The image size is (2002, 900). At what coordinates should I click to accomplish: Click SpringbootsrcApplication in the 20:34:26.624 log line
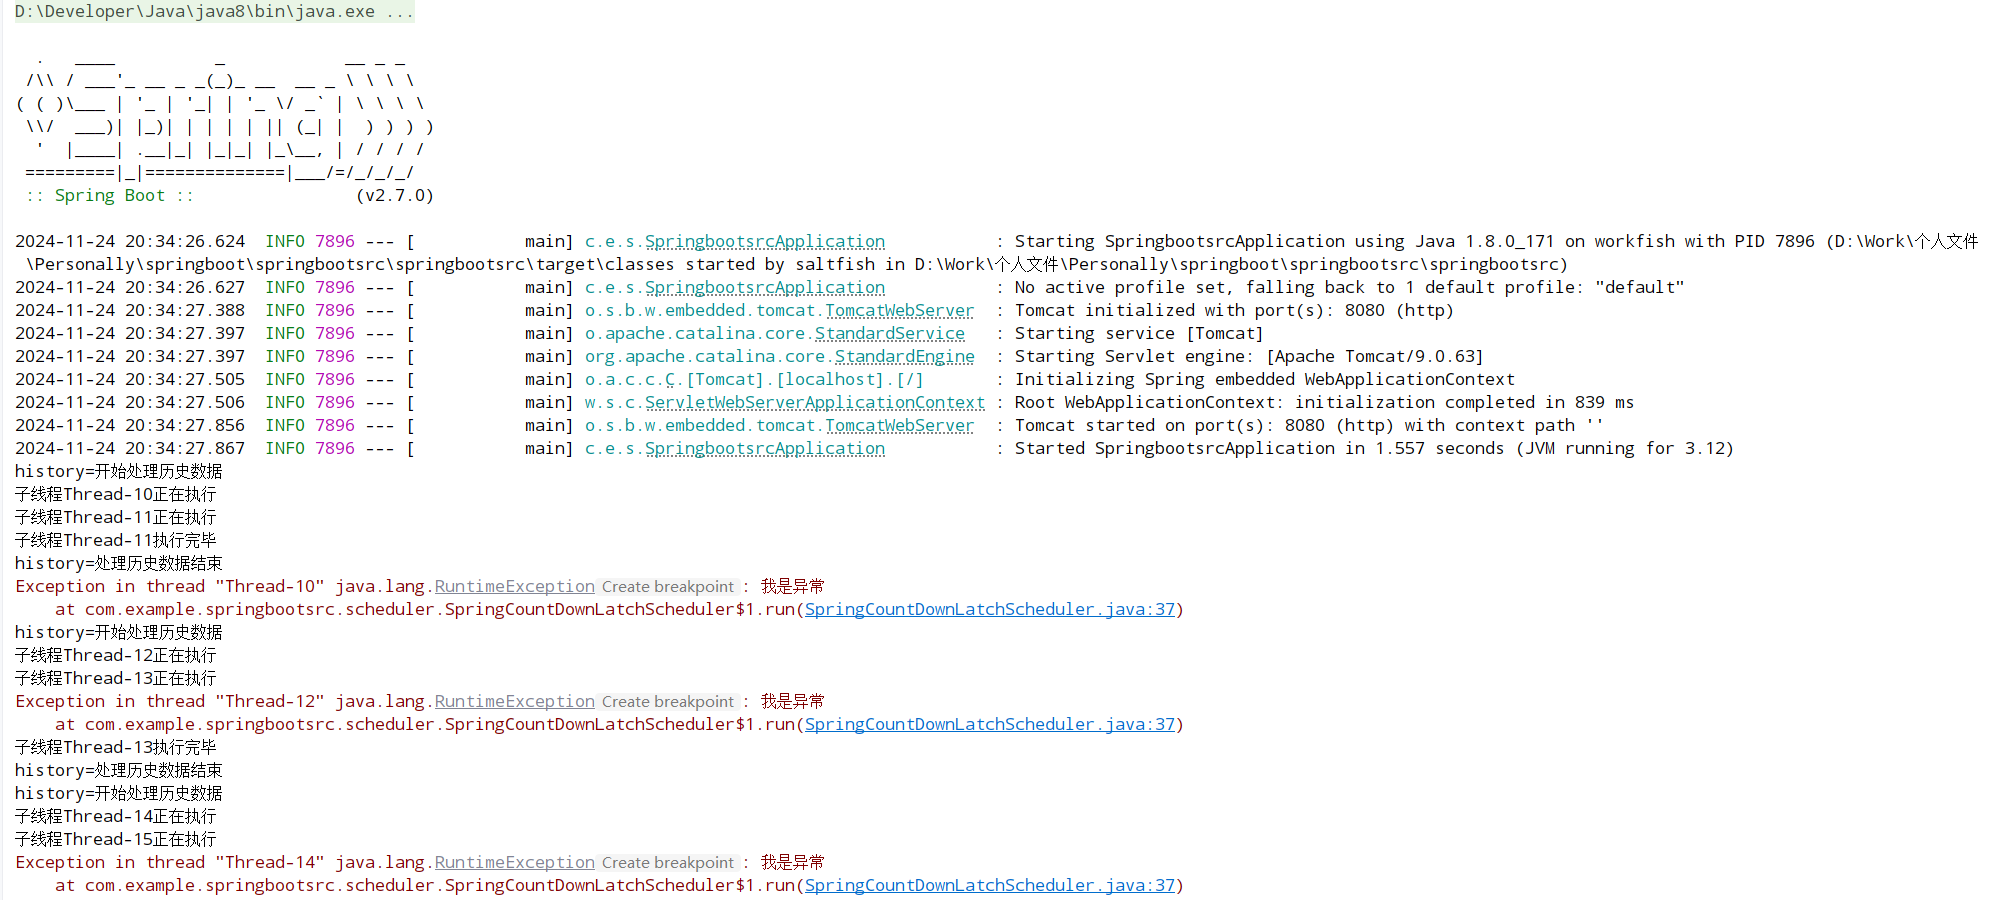[x=764, y=242]
